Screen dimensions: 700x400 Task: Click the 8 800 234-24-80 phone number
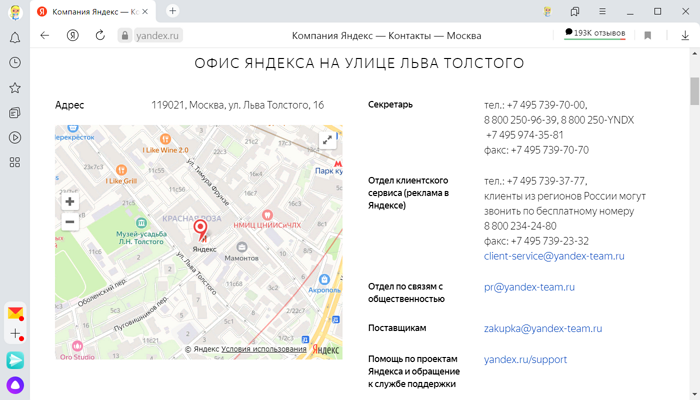pos(520,226)
